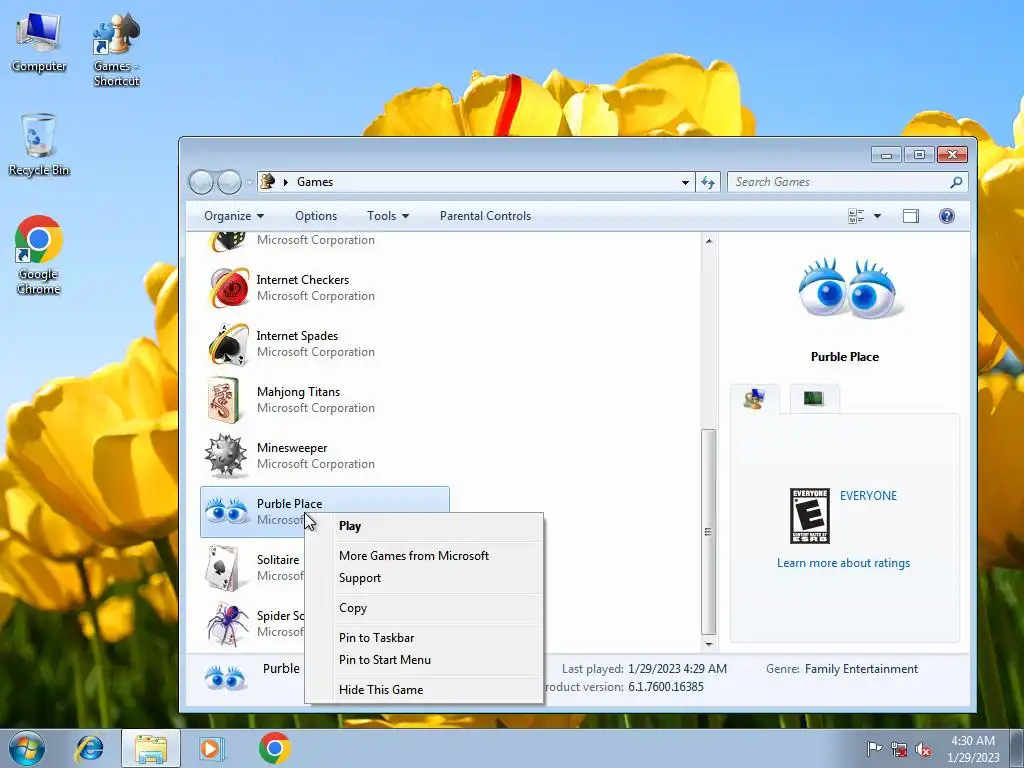Click the Show desktop button at taskbar end

point(1019,748)
